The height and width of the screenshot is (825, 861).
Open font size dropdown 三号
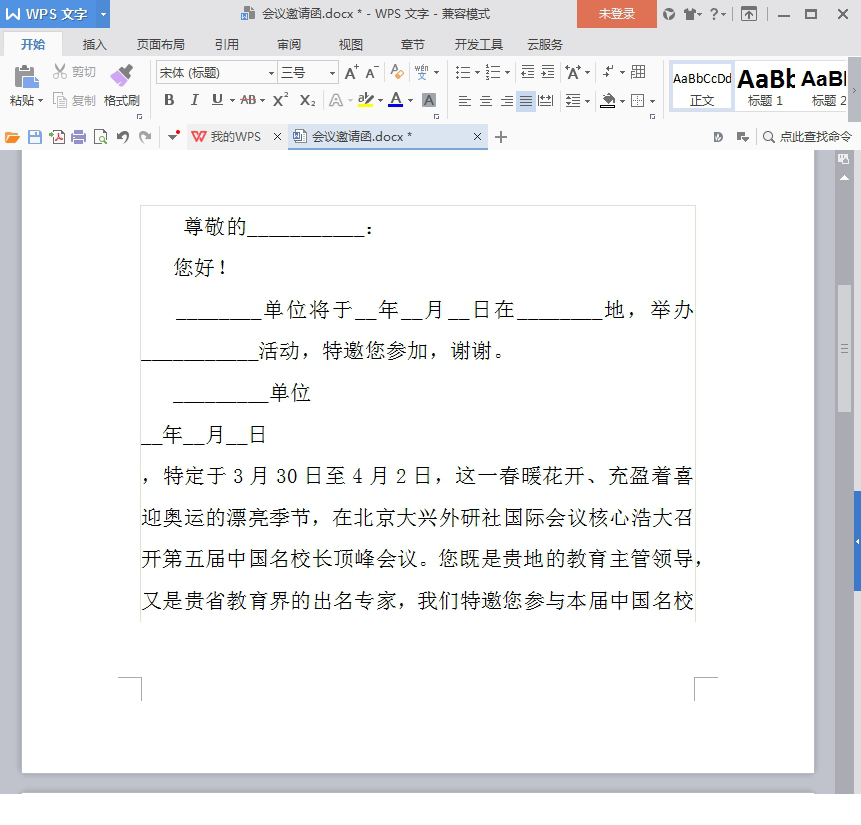coord(332,73)
